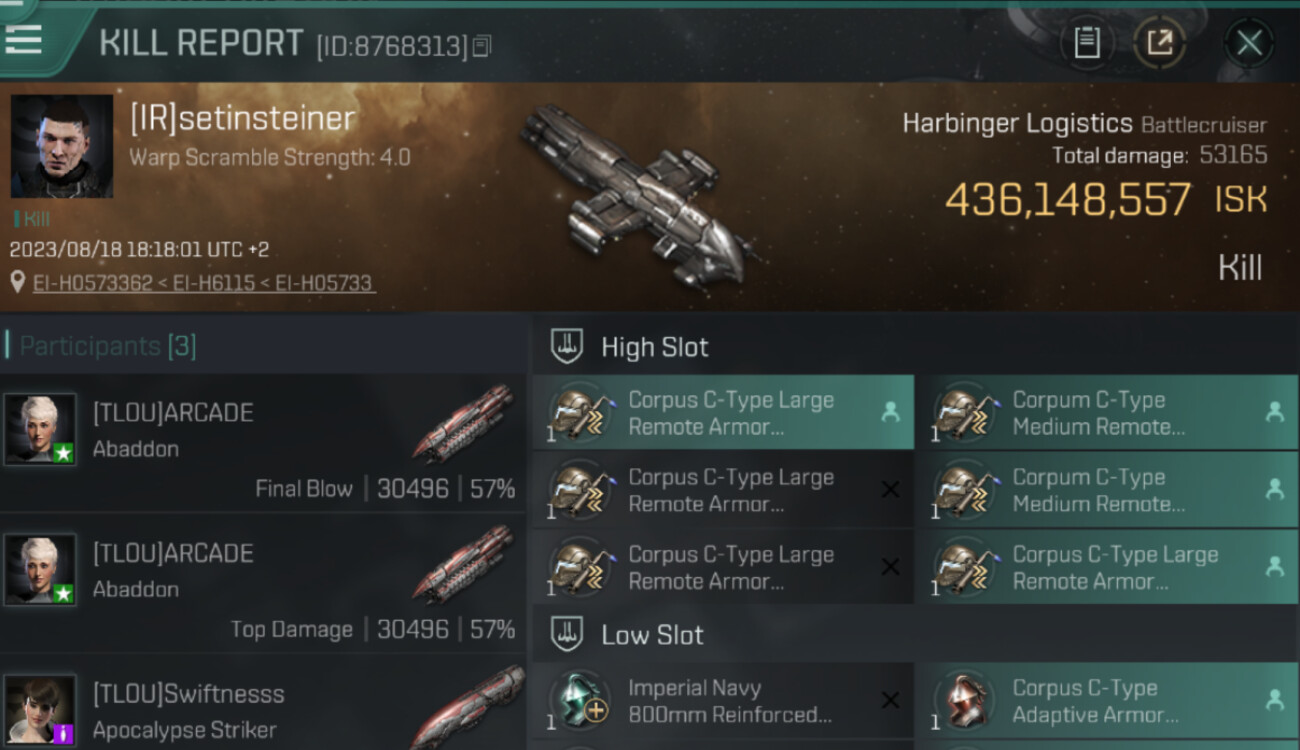Select first Corpus C-Type Large Remote Armor module
This screenshot has width=1300, height=750.
723,412
